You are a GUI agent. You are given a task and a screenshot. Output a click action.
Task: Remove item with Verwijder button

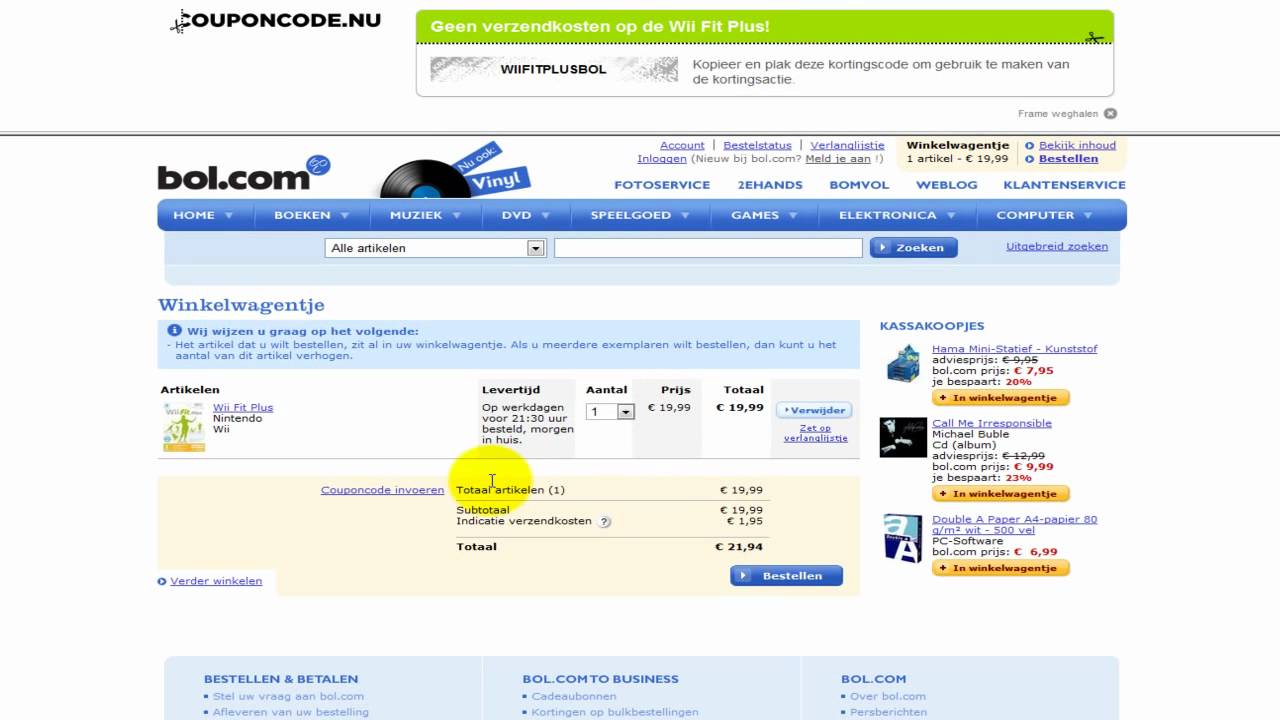coord(814,410)
